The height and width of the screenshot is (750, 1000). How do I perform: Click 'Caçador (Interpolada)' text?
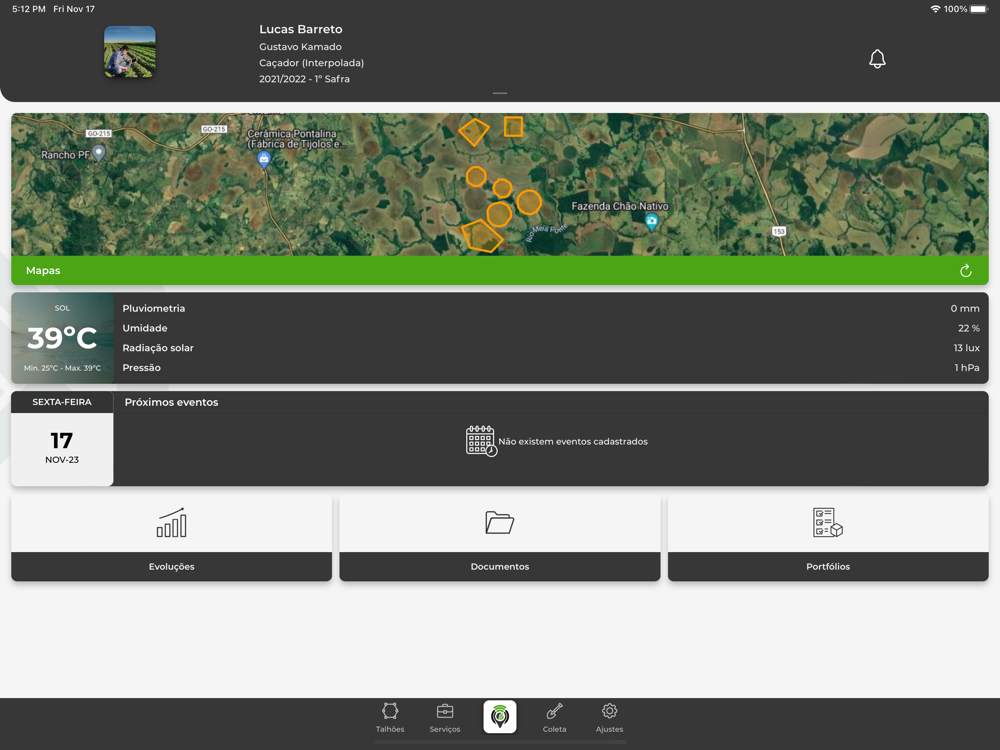pyautogui.click(x=311, y=62)
